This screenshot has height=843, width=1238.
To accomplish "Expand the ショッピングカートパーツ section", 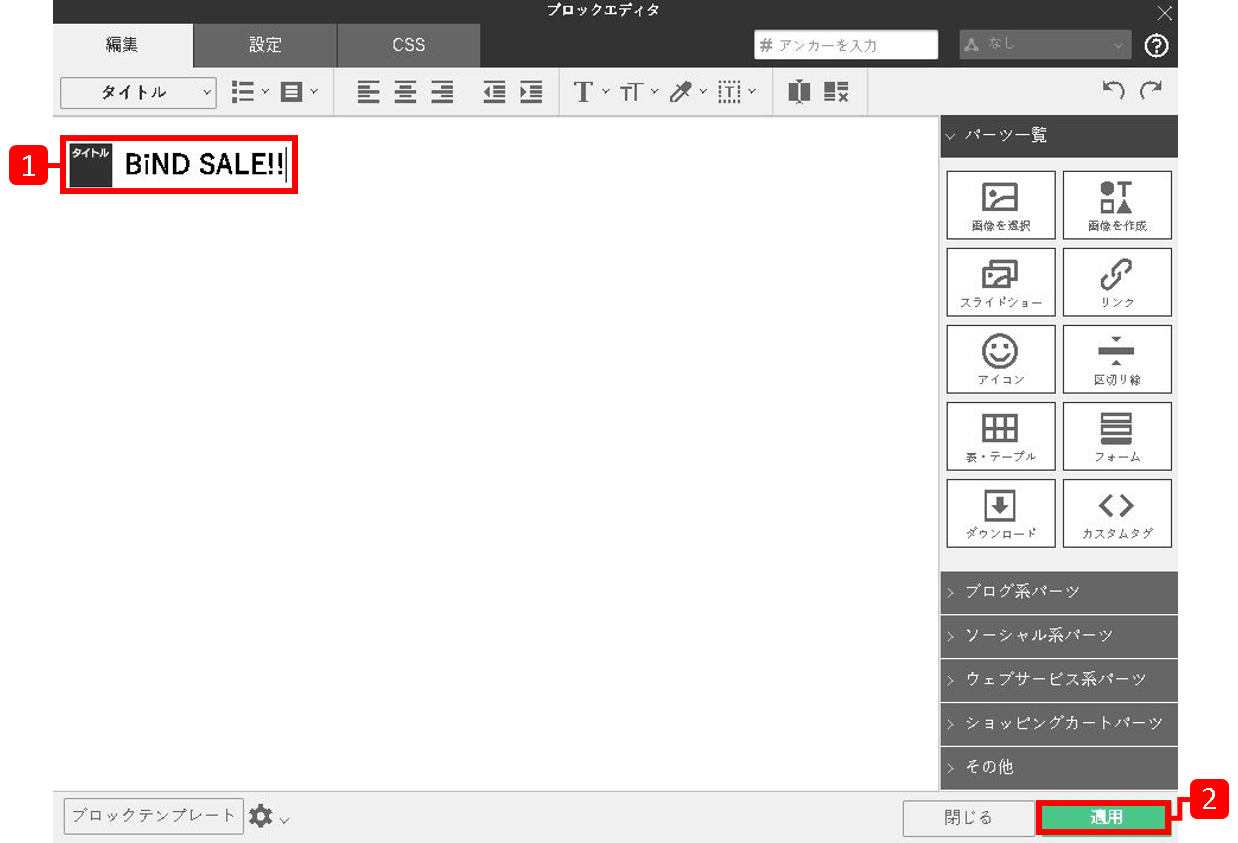I will click(1059, 724).
